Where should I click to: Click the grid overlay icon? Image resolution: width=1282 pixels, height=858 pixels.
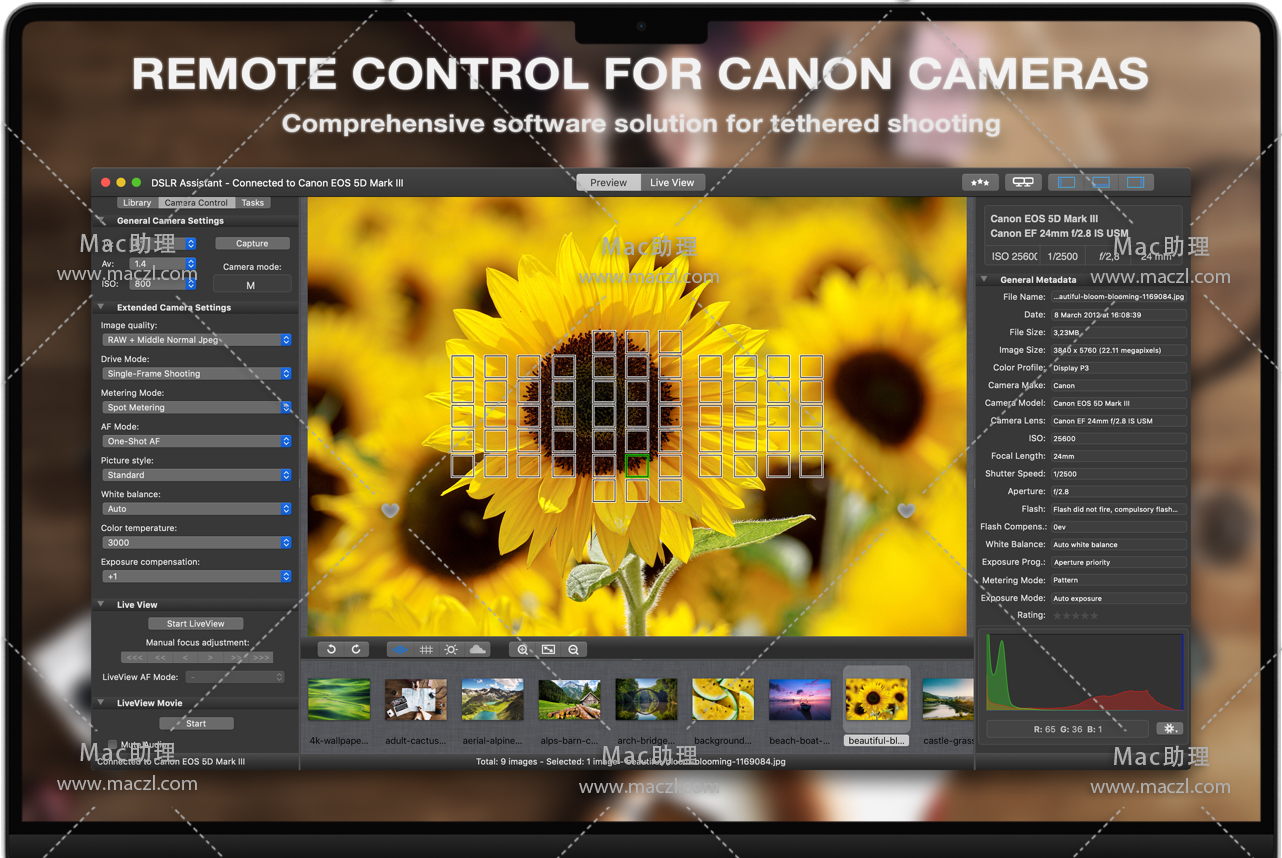pyautogui.click(x=426, y=650)
